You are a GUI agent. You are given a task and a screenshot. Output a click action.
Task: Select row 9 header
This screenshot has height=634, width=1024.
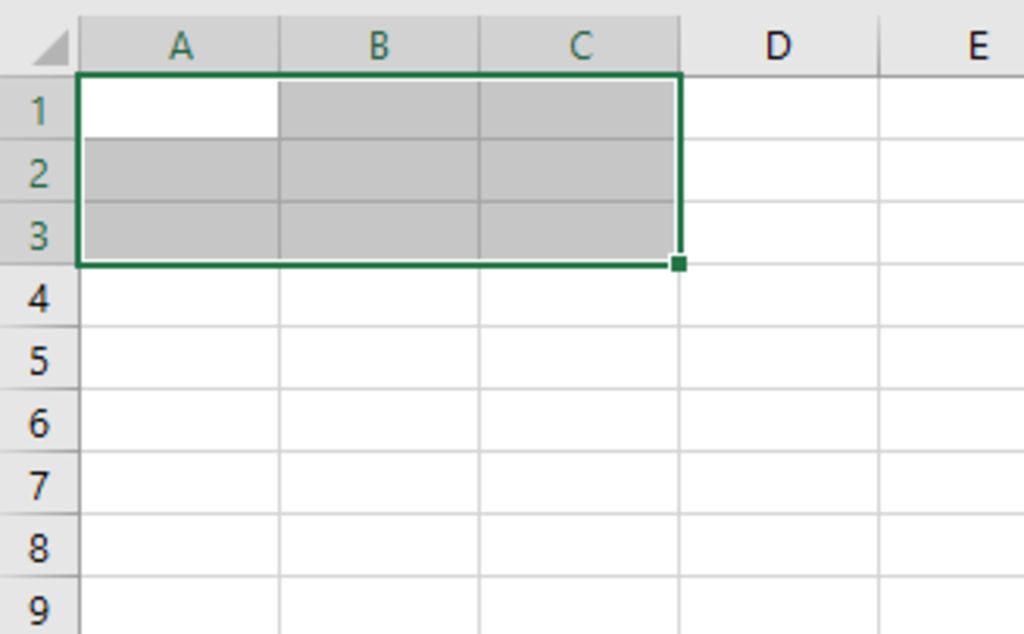pyautogui.click(x=39, y=606)
